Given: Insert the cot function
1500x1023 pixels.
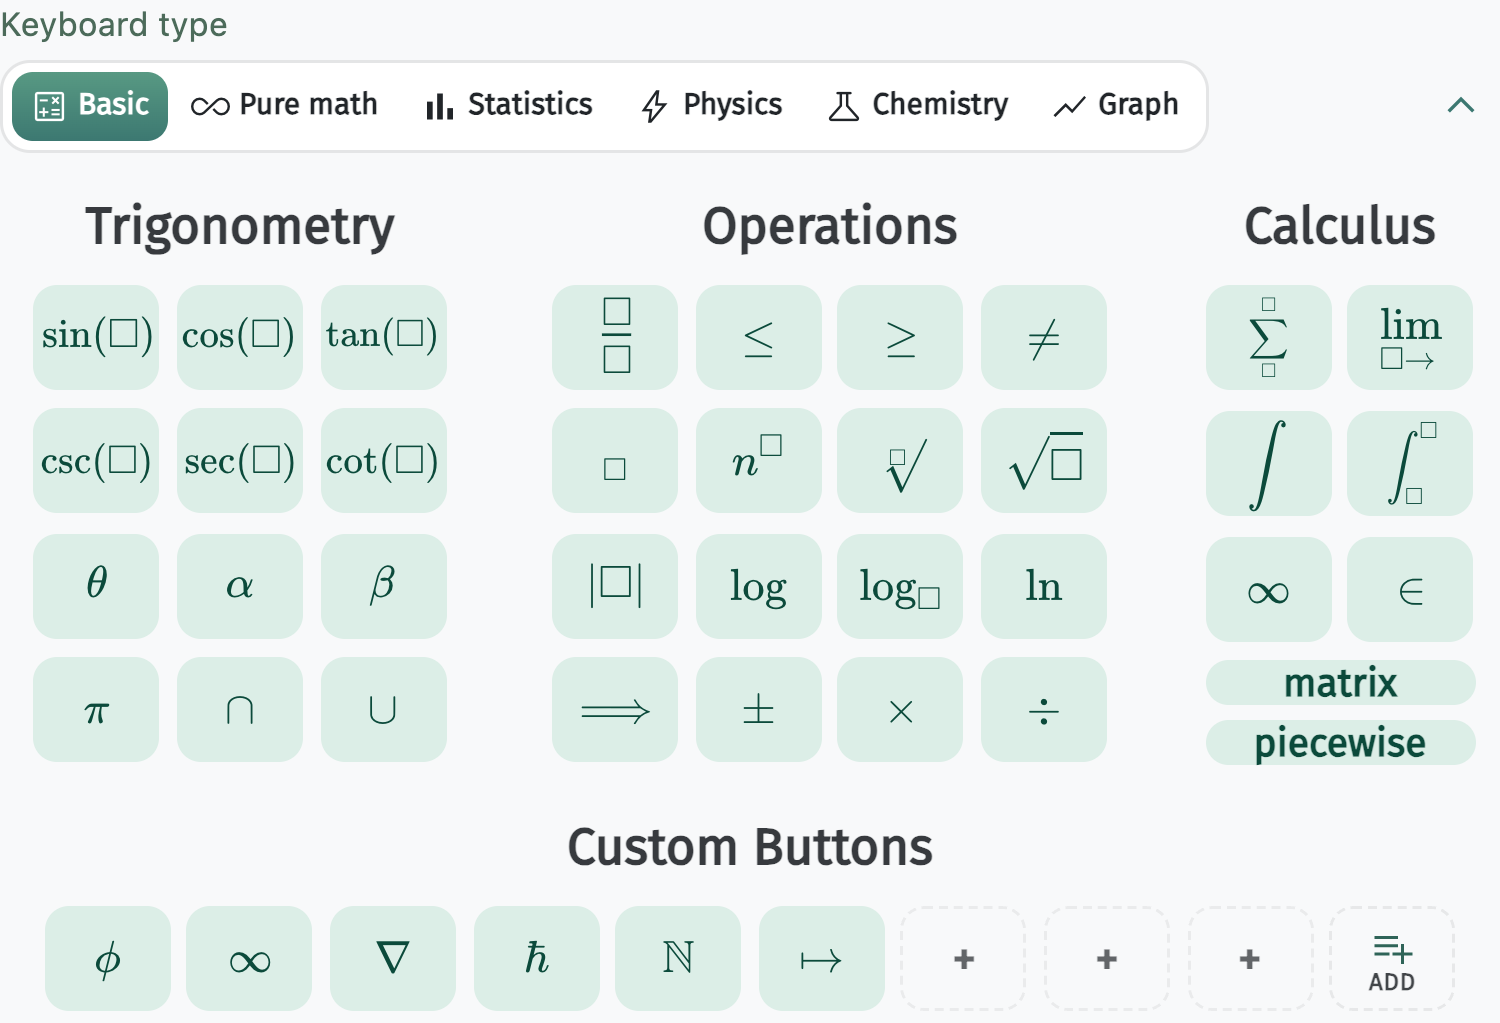Looking at the screenshot, I should pyautogui.click(x=384, y=461).
